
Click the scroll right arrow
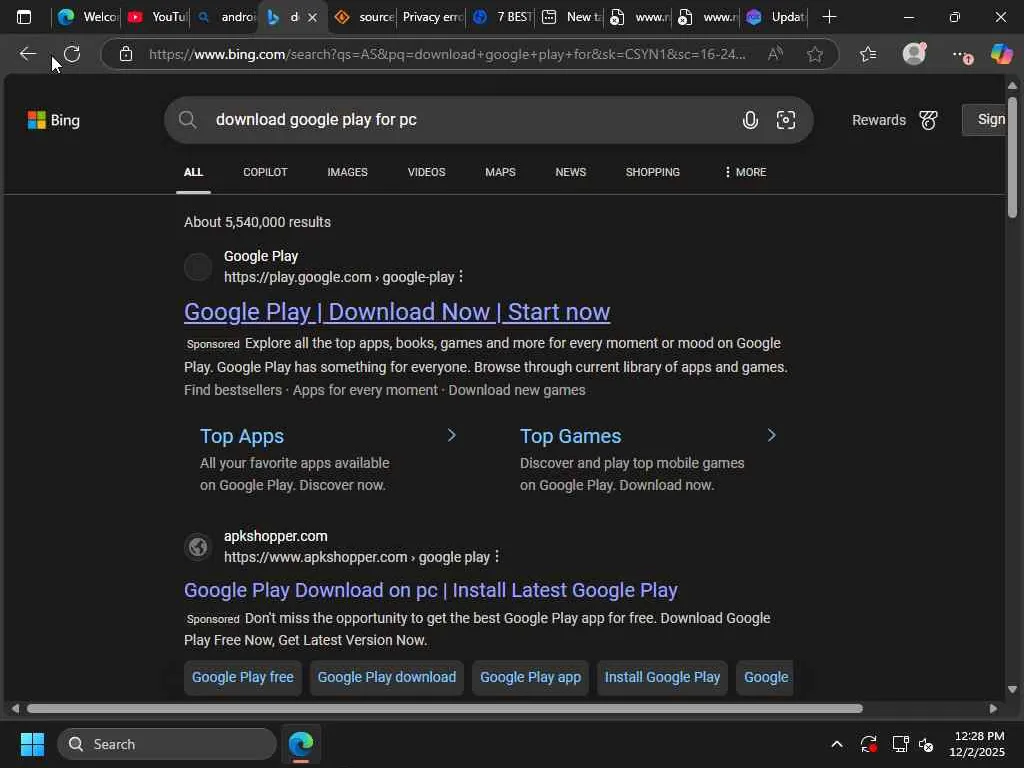[x=993, y=708]
